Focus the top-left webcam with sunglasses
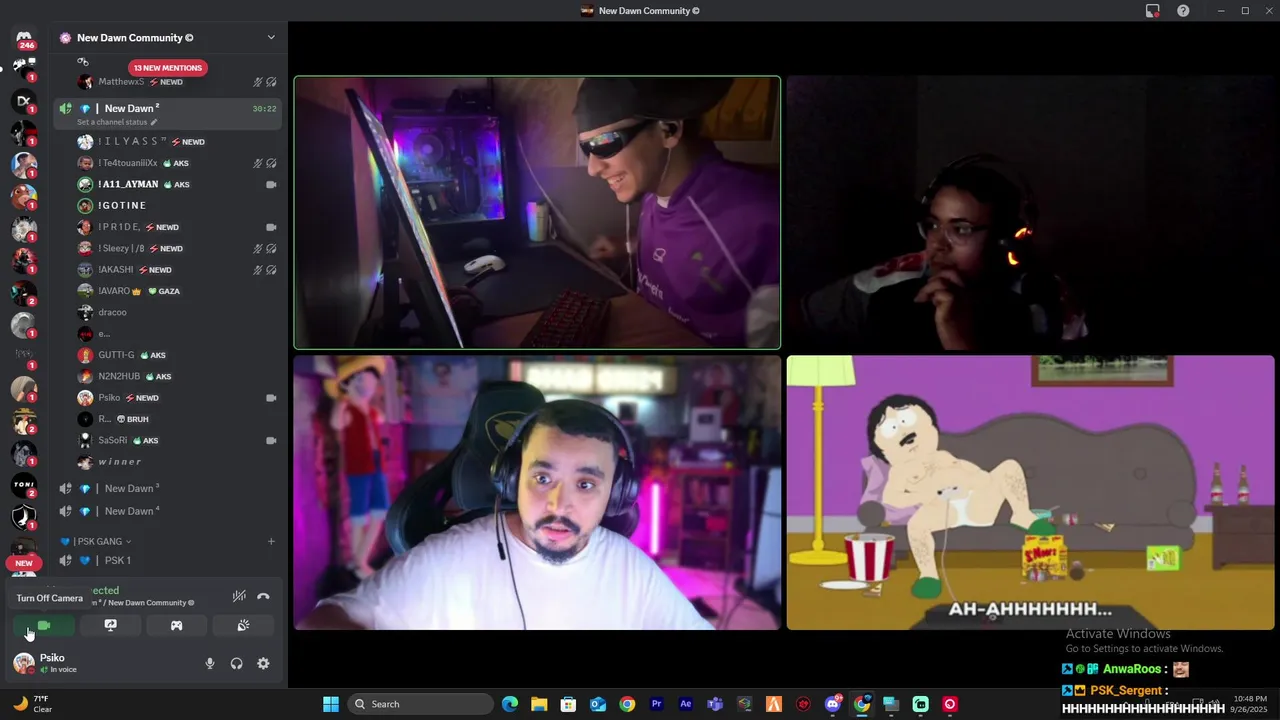1280x720 pixels. (537, 213)
